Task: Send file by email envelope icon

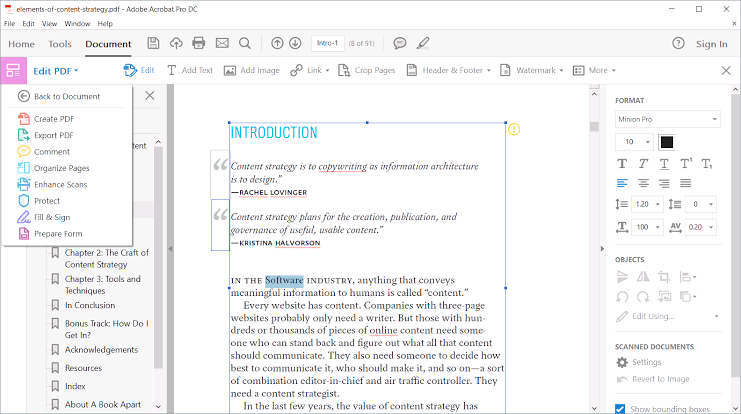Action: tap(222, 43)
